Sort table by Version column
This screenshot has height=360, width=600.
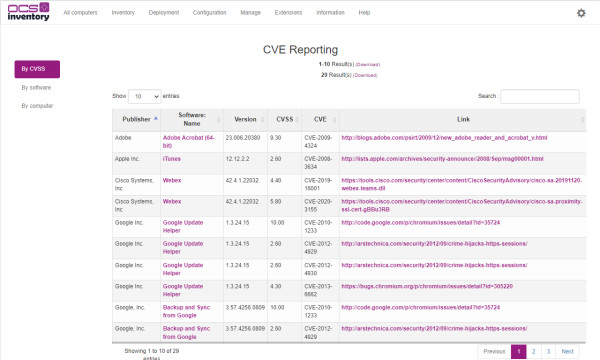(245, 119)
